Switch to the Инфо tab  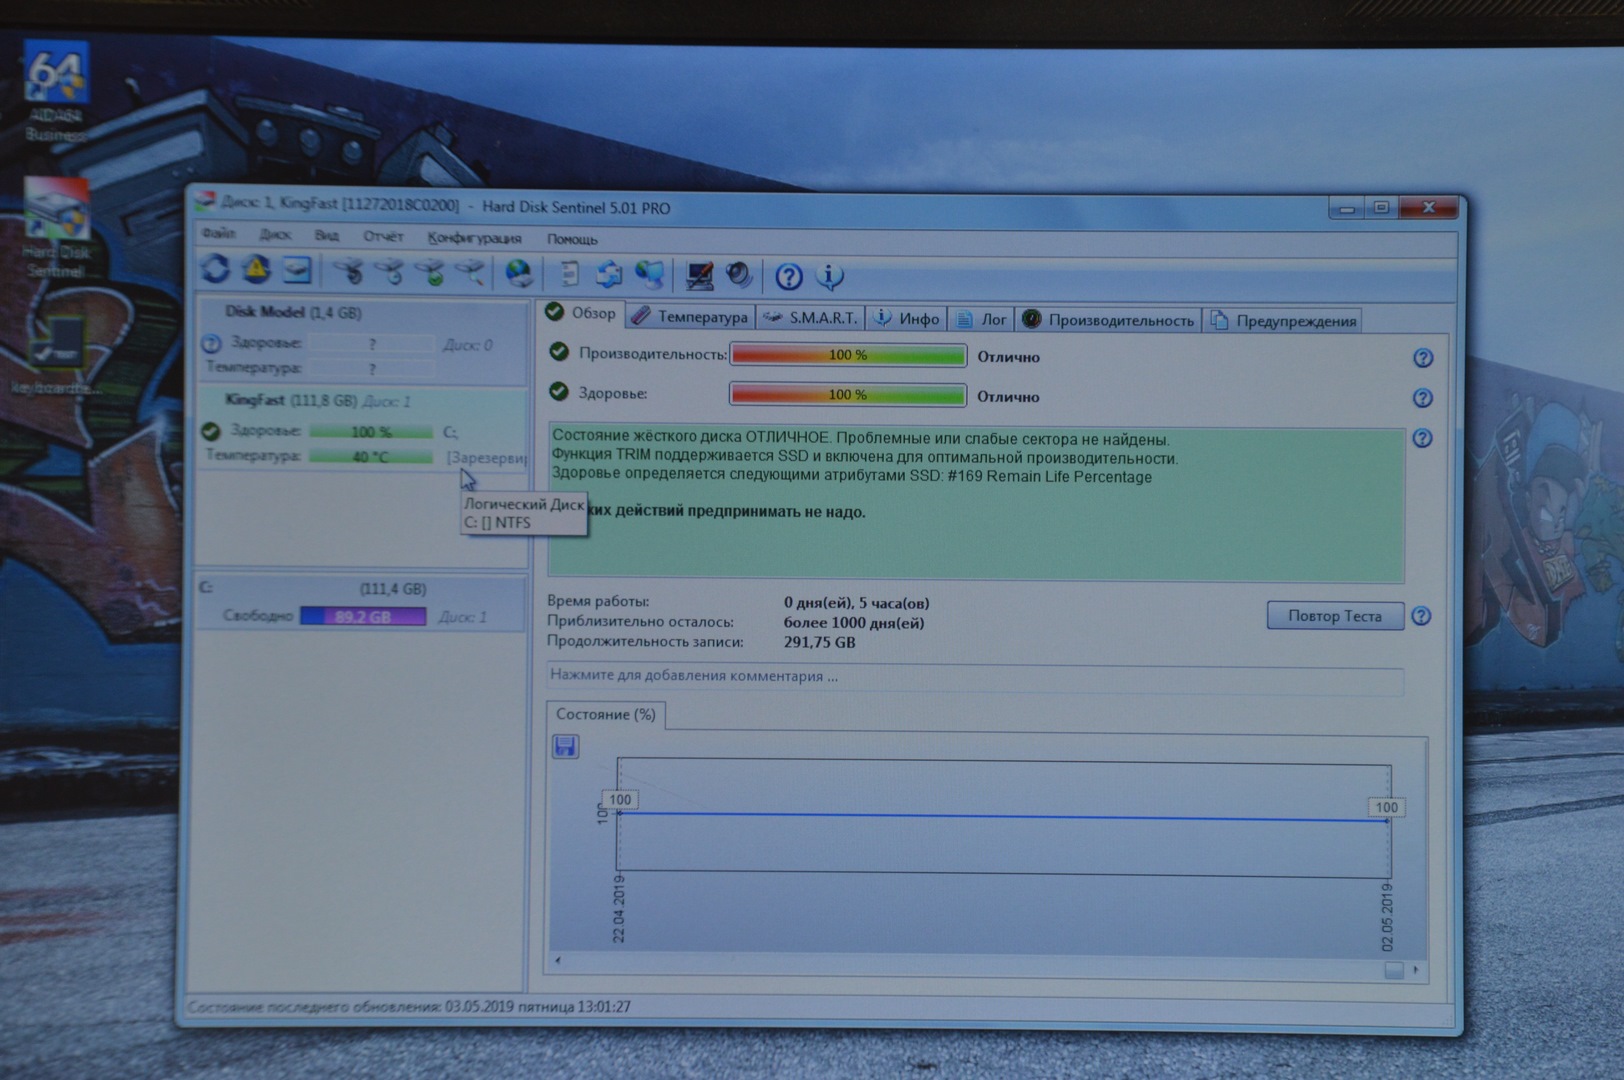point(906,319)
